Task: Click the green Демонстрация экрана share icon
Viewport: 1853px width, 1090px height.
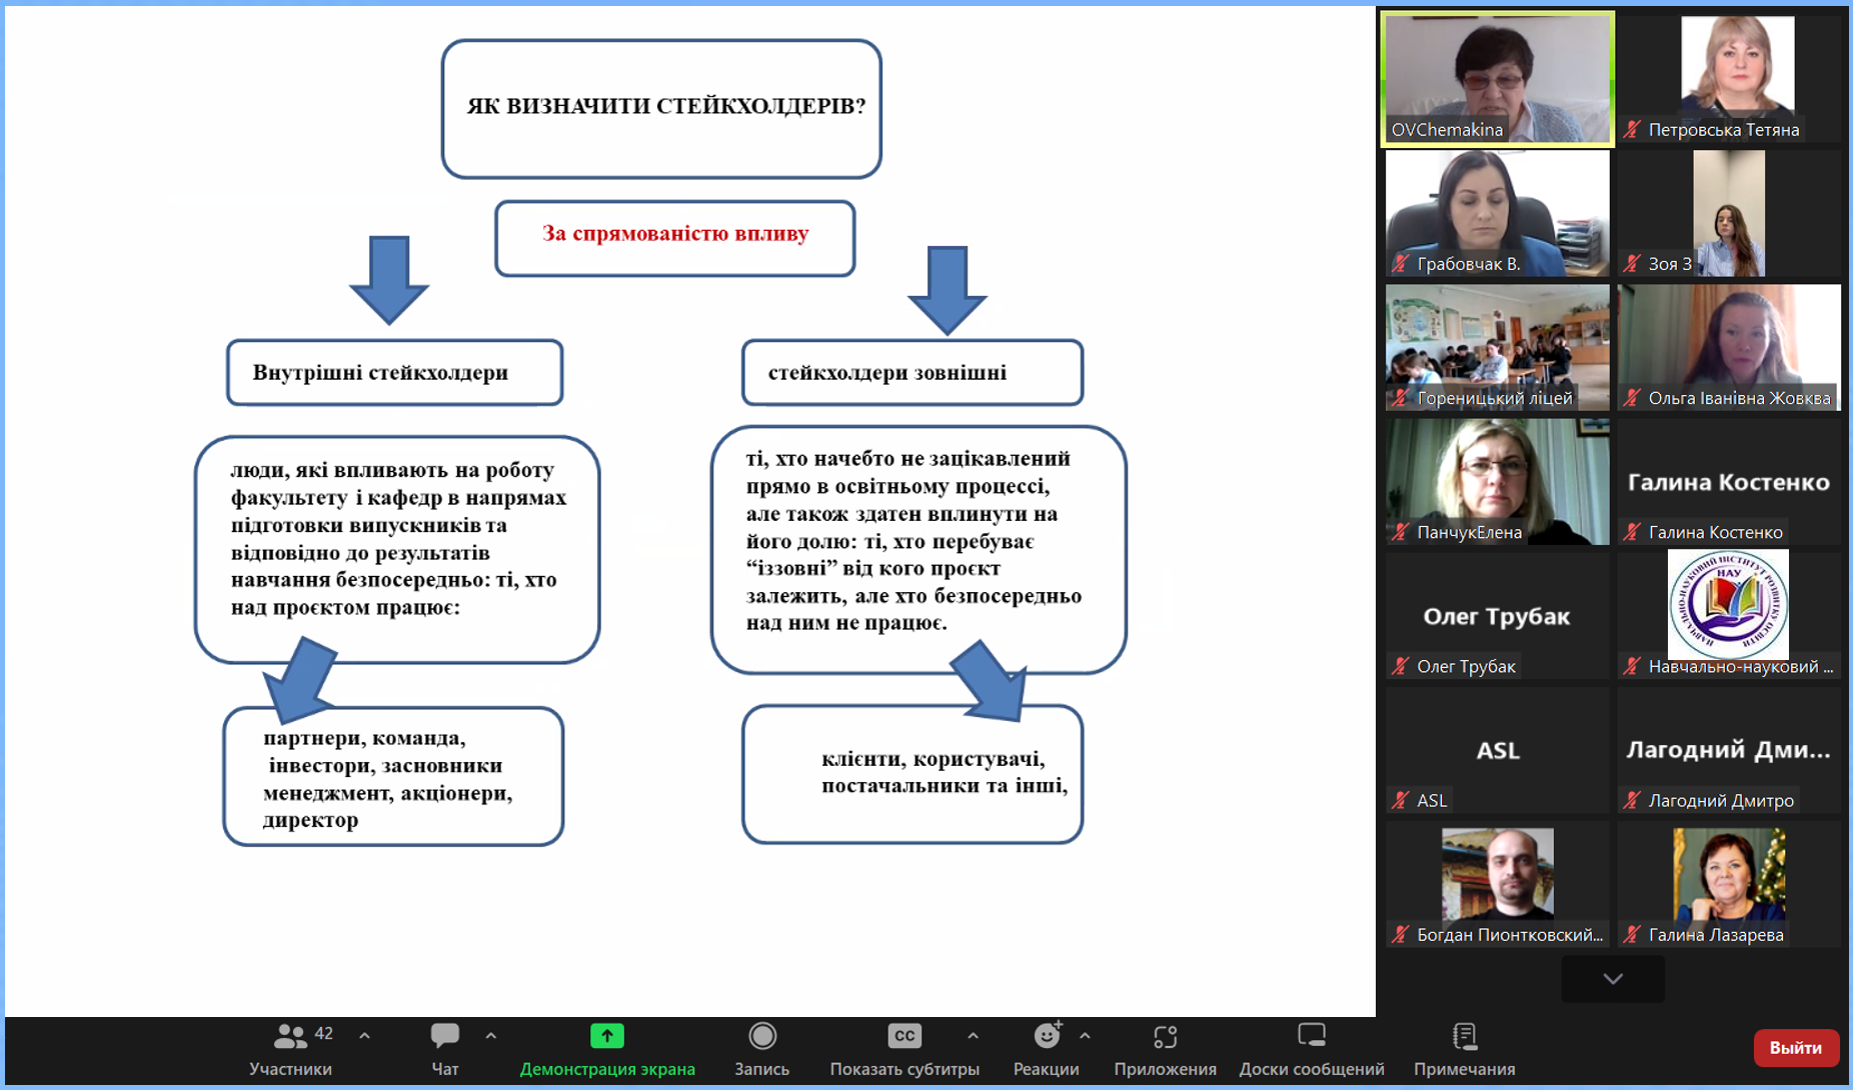Action: [607, 1036]
